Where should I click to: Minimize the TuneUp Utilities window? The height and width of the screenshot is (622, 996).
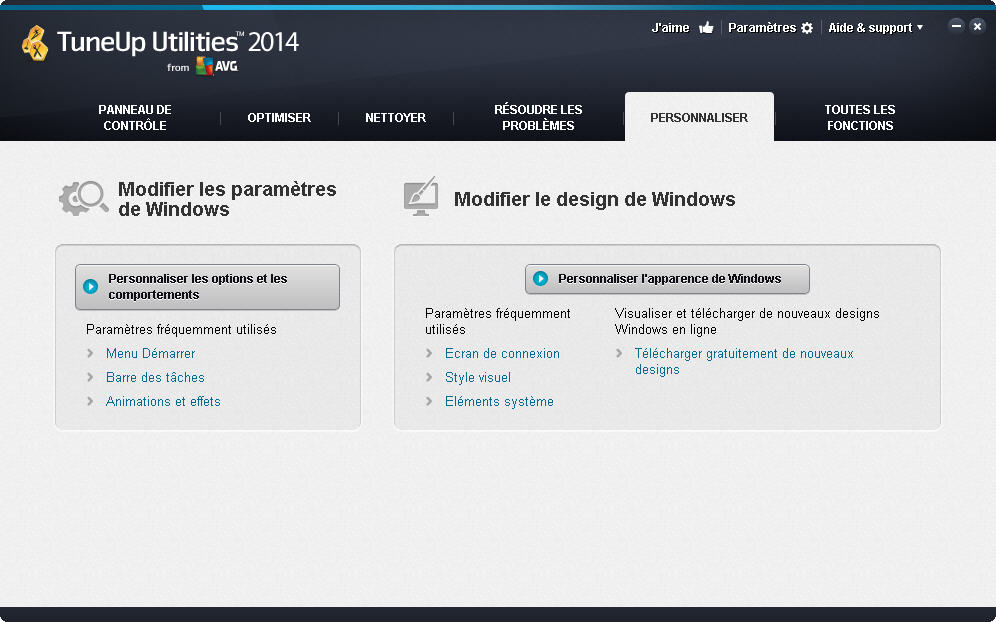956,26
